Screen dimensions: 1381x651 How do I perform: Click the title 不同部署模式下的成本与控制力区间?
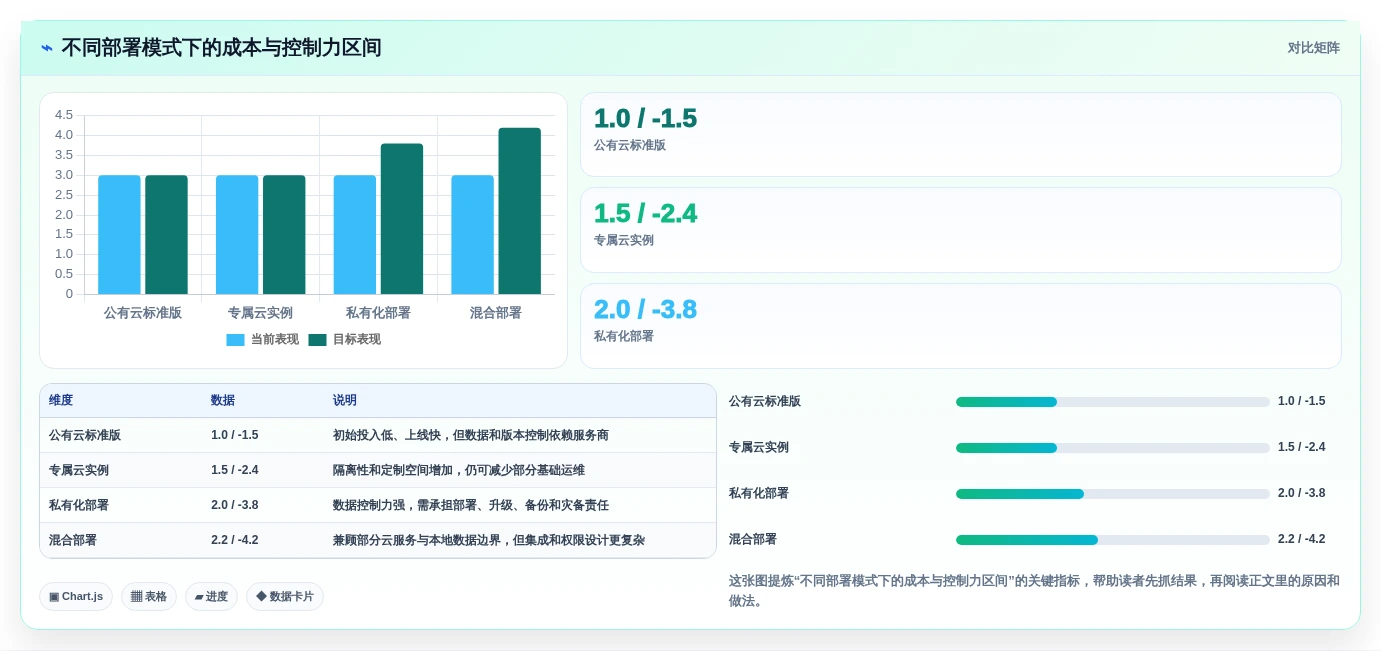pos(221,48)
